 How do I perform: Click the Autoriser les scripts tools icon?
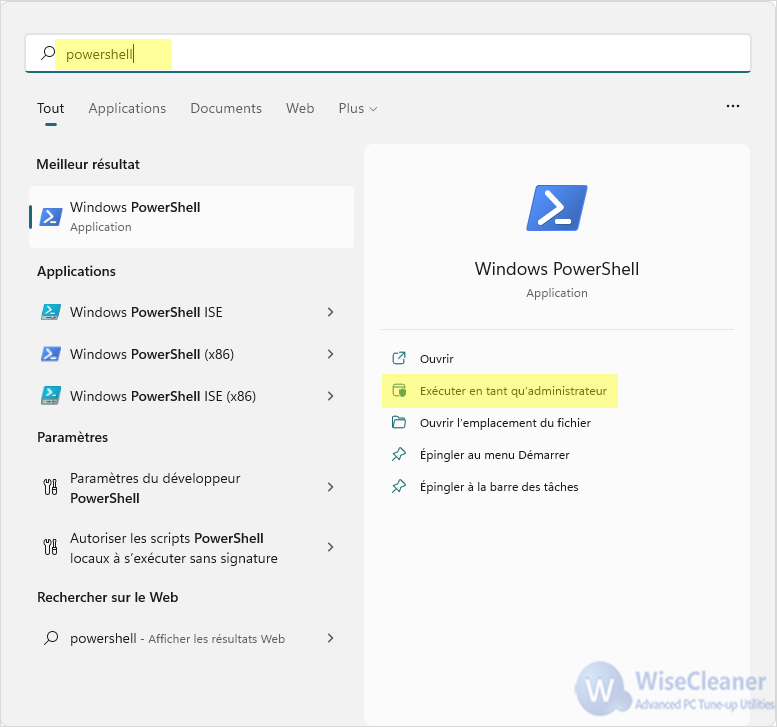click(51, 547)
